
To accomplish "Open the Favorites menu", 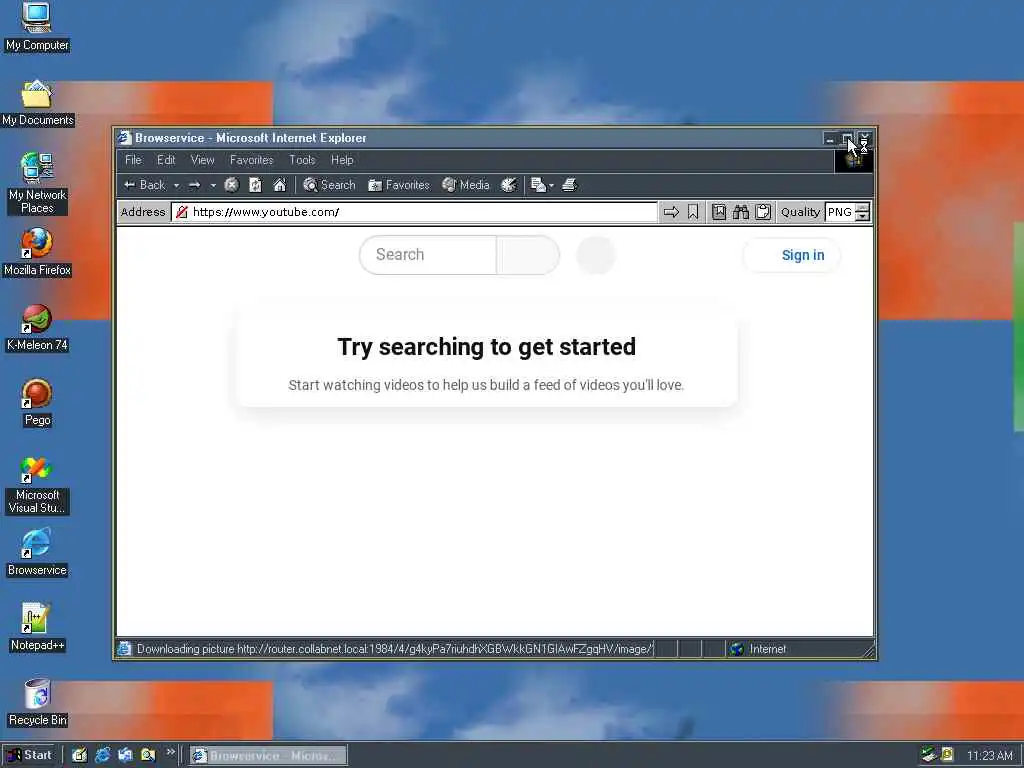I will click(251, 160).
